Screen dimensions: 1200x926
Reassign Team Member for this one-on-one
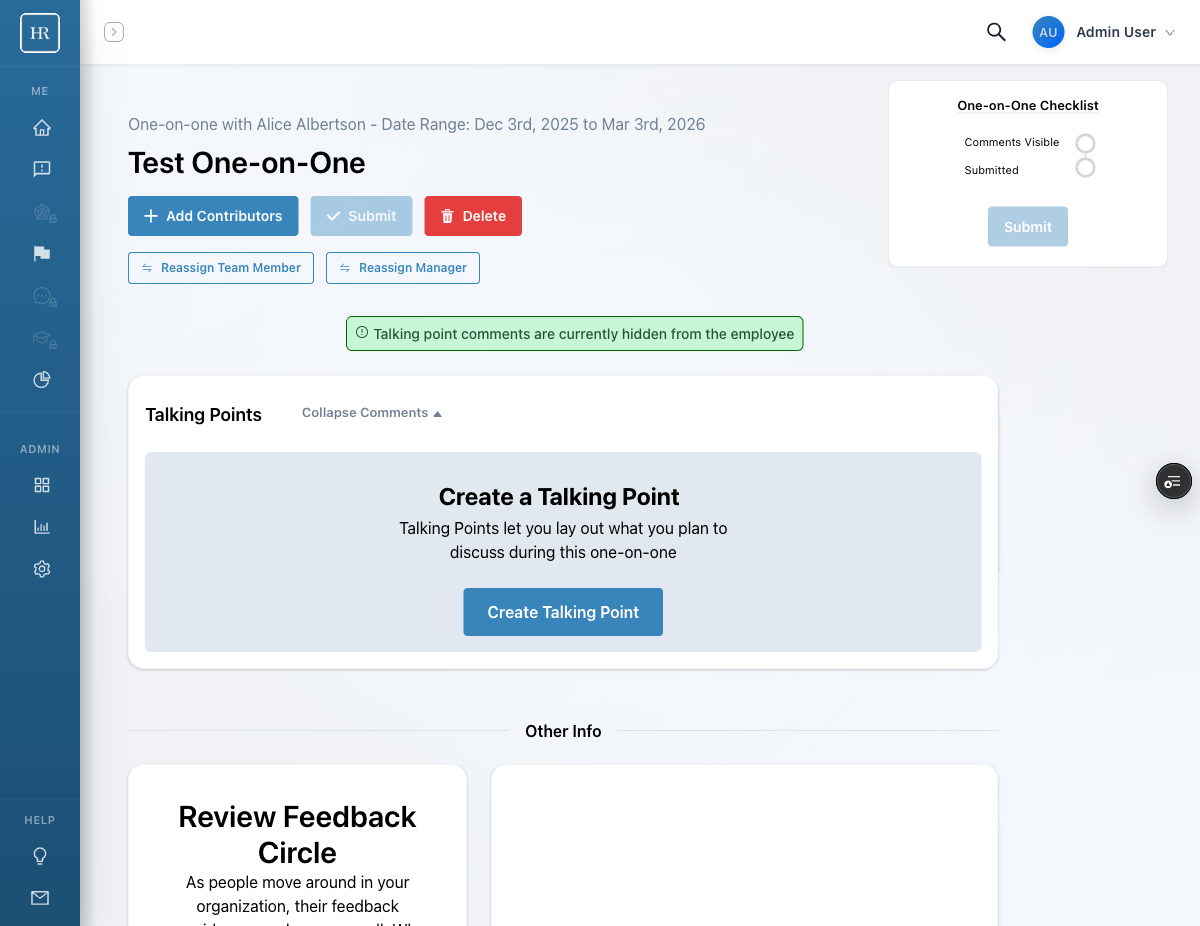coord(220,267)
